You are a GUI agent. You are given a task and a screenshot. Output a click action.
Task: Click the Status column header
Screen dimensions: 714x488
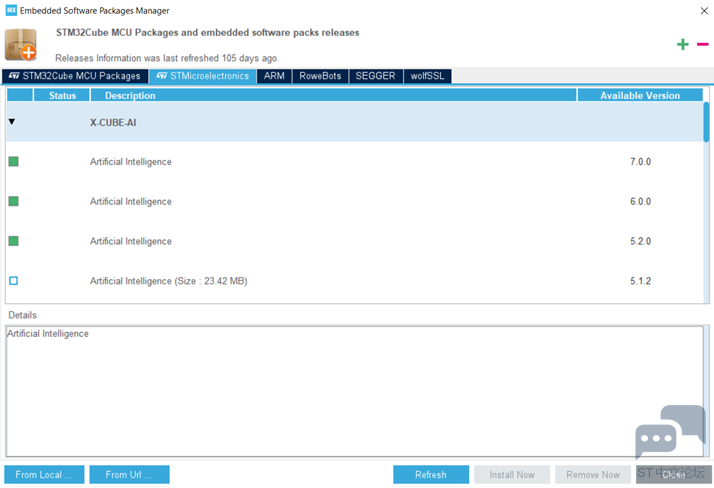tap(62, 95)
